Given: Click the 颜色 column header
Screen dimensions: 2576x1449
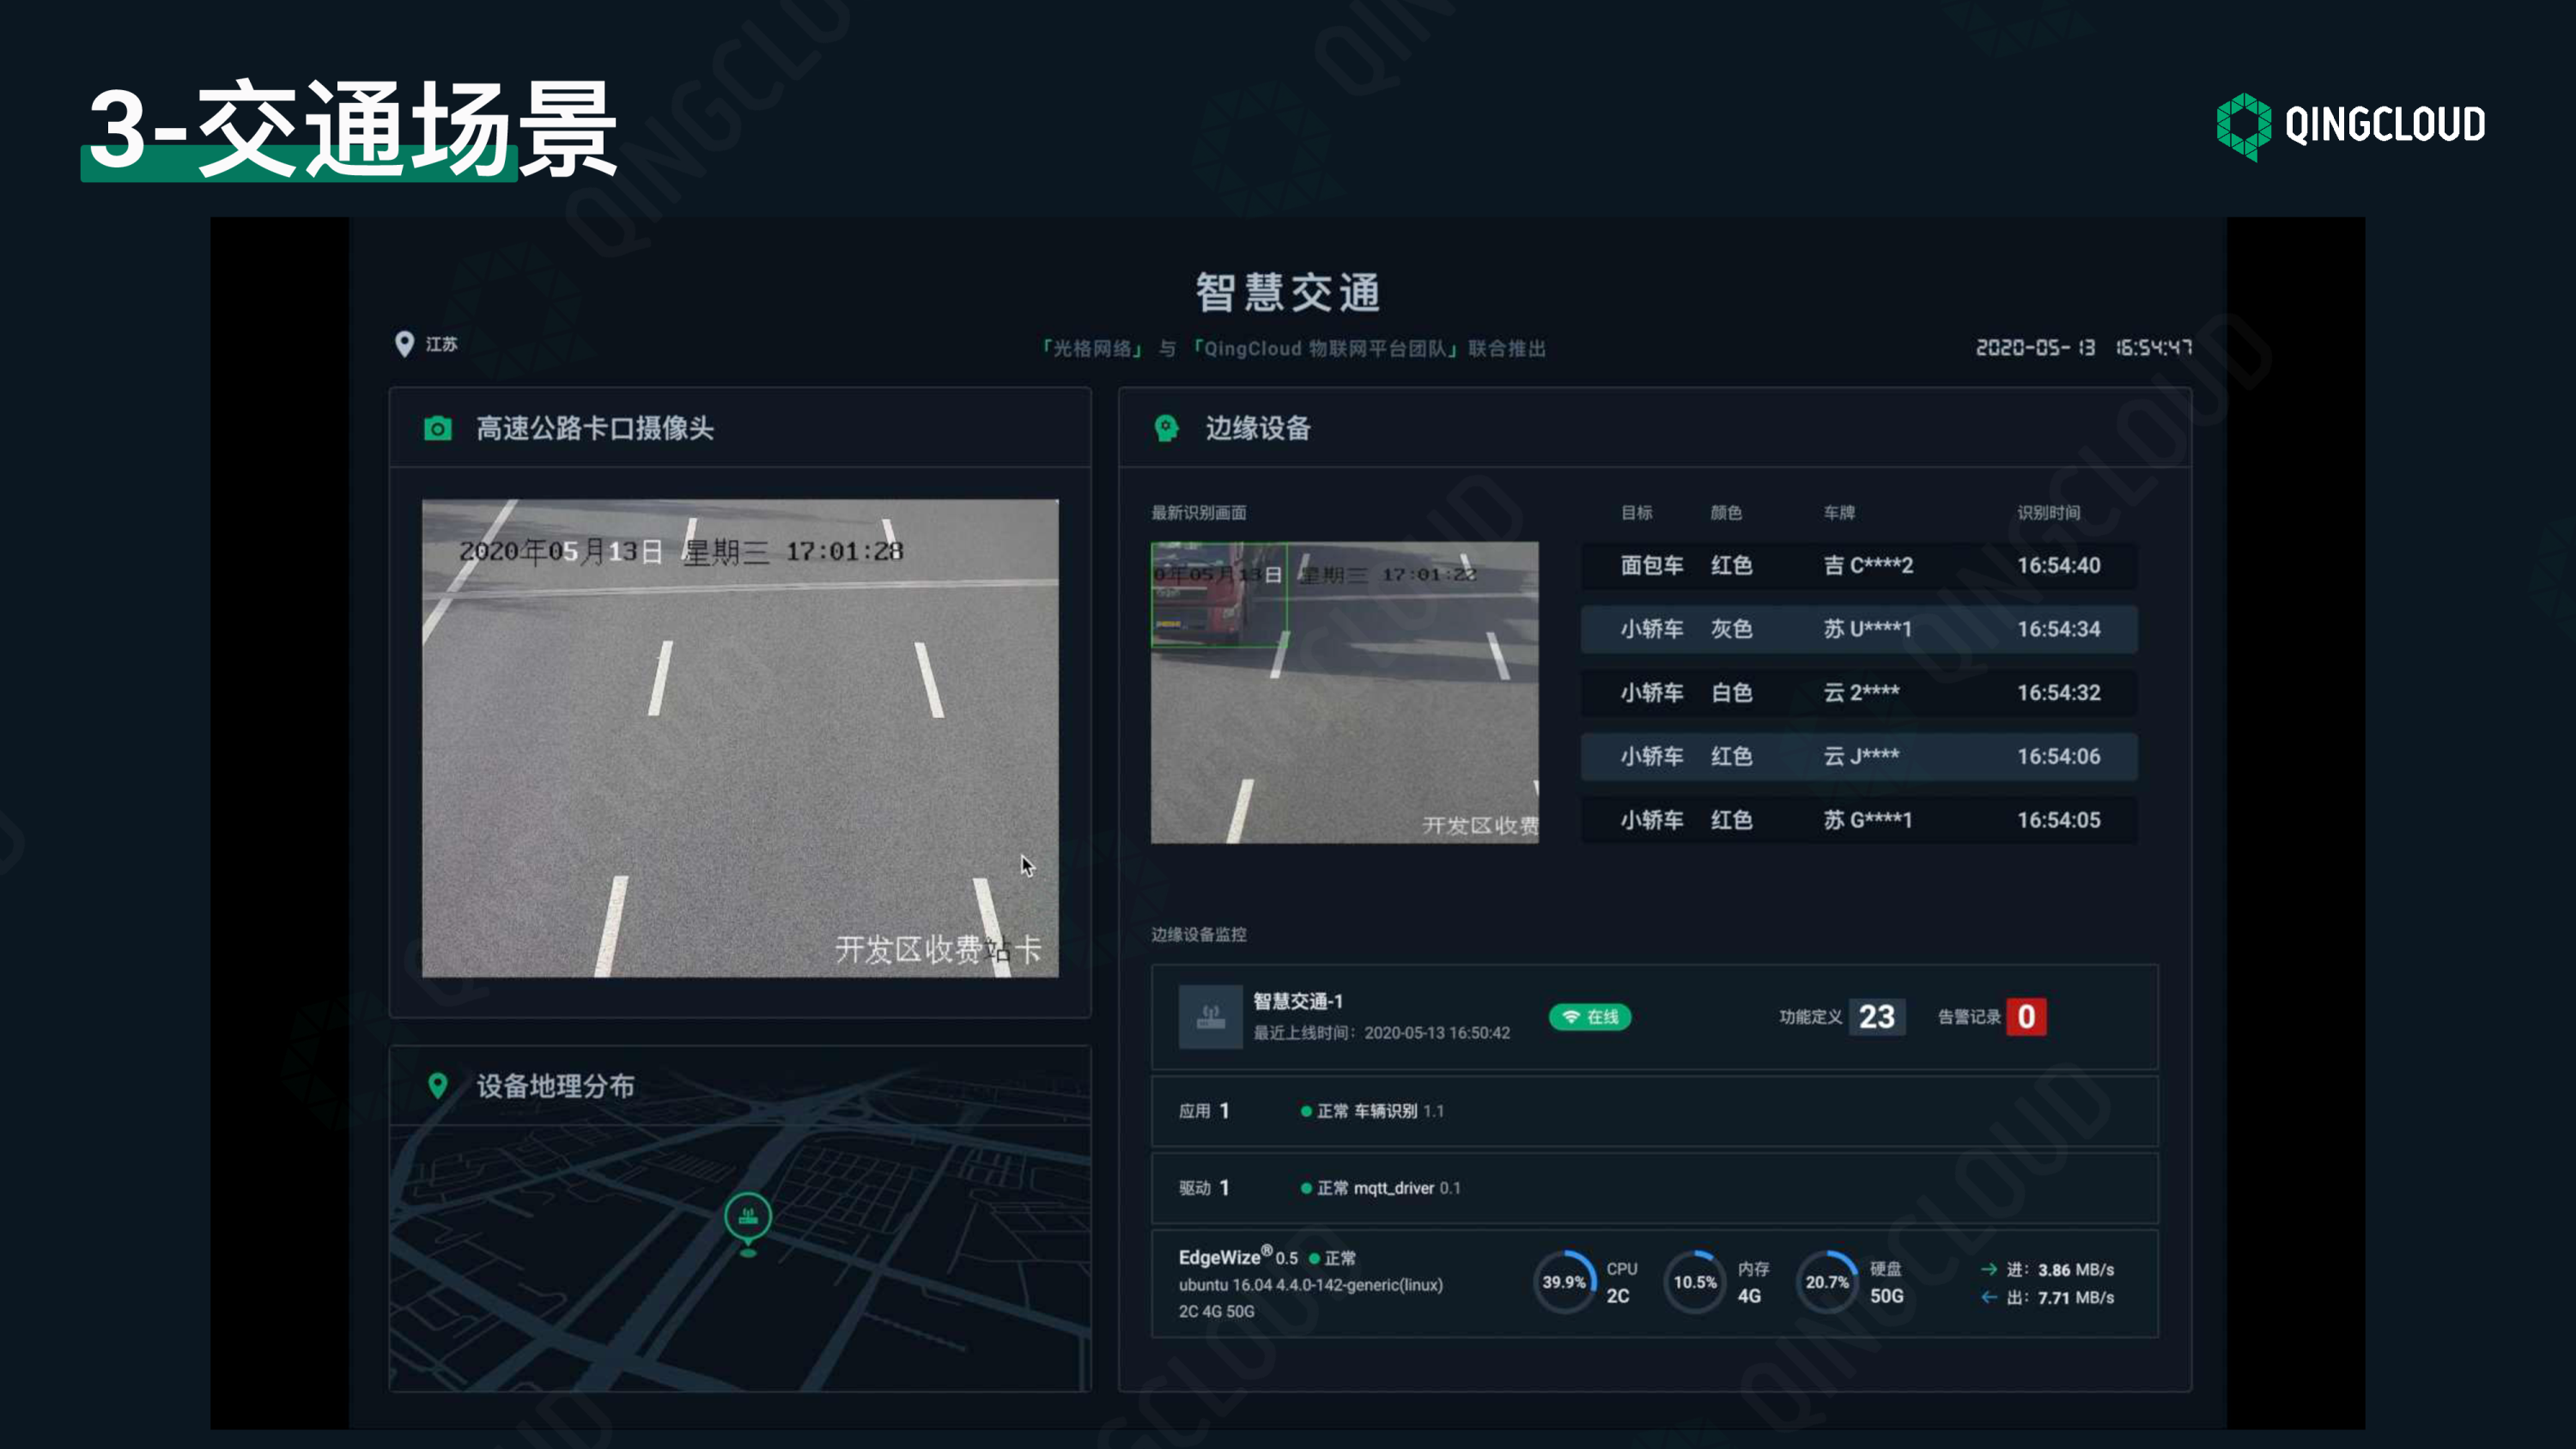Looking at the screenshot, I should point(1726,512).
